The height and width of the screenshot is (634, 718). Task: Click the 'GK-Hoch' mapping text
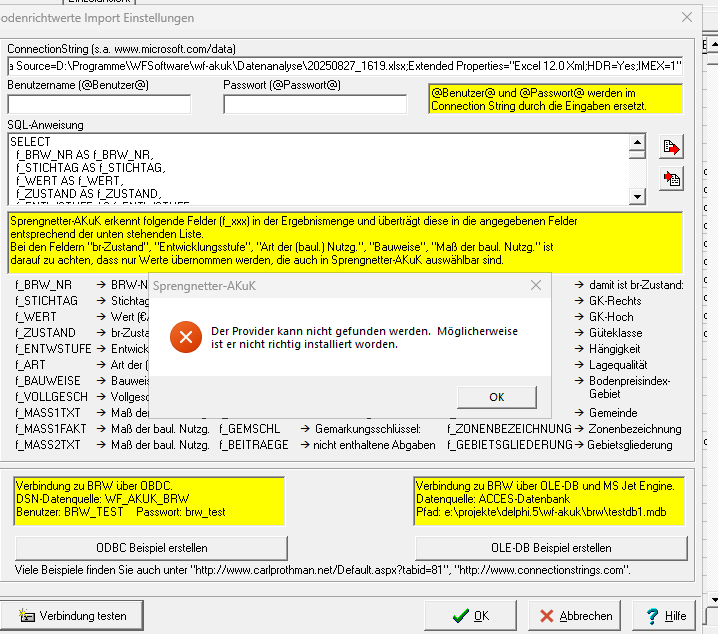611,317
